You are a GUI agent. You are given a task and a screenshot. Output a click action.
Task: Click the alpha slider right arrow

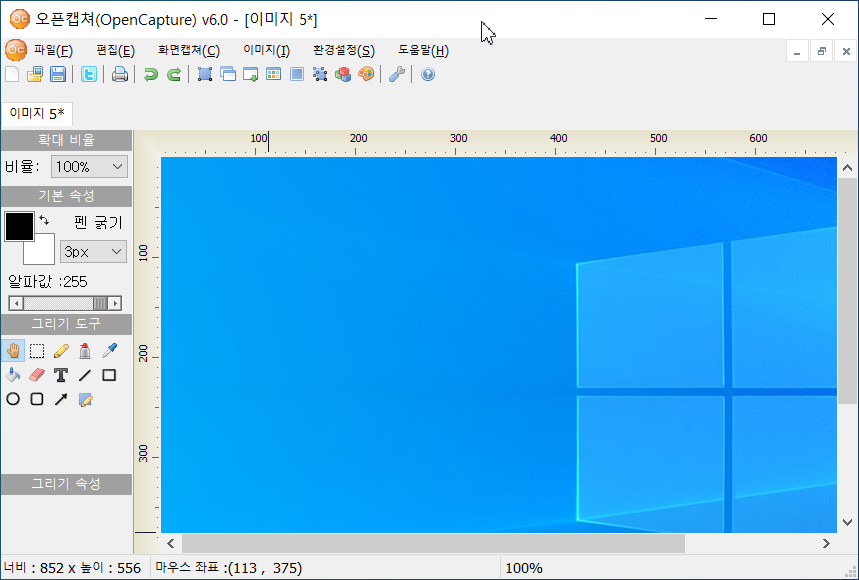(x=114, y=303)
